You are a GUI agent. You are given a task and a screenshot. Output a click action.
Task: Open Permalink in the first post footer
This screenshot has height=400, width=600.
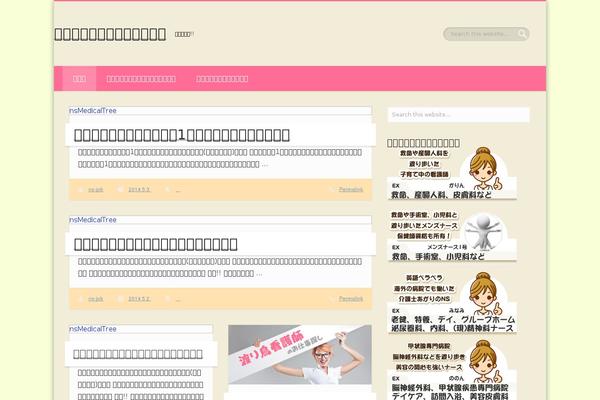point(351,189)
